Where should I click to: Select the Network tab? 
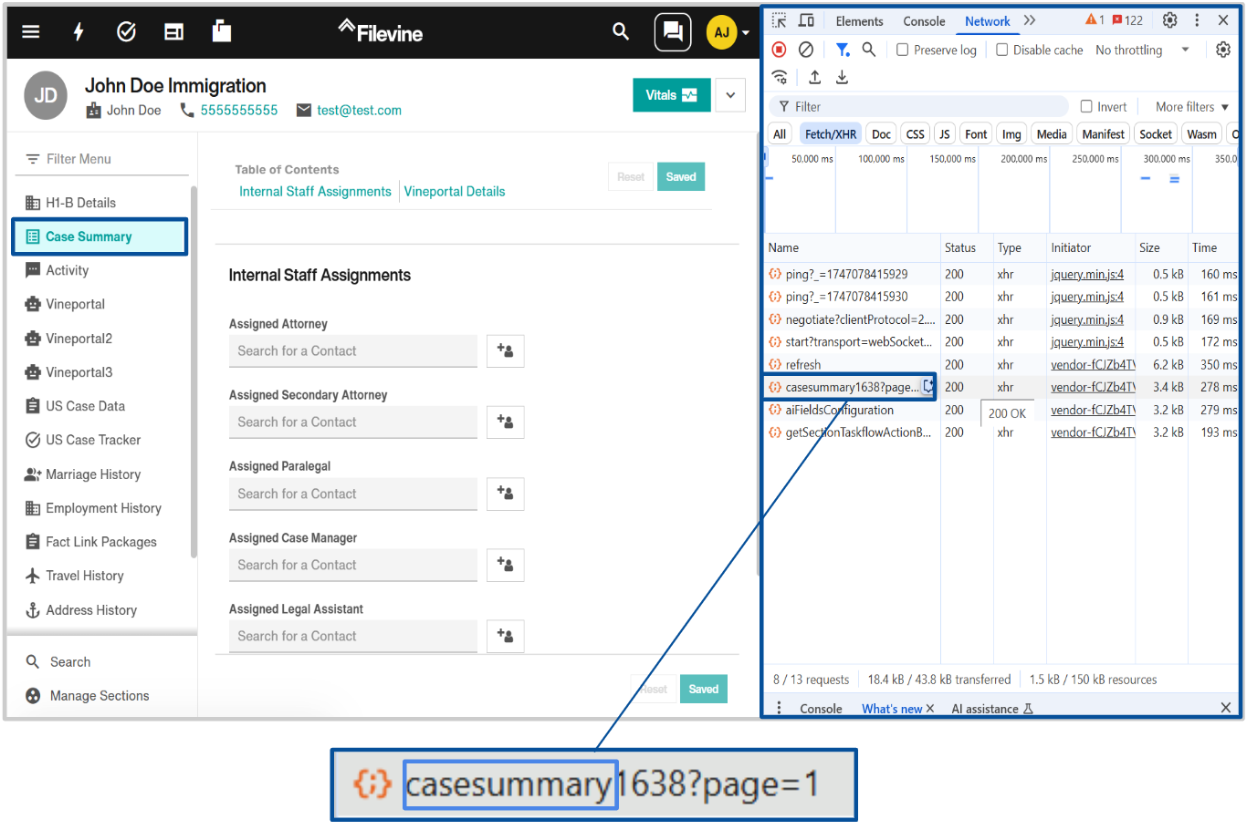click(988, 21)
